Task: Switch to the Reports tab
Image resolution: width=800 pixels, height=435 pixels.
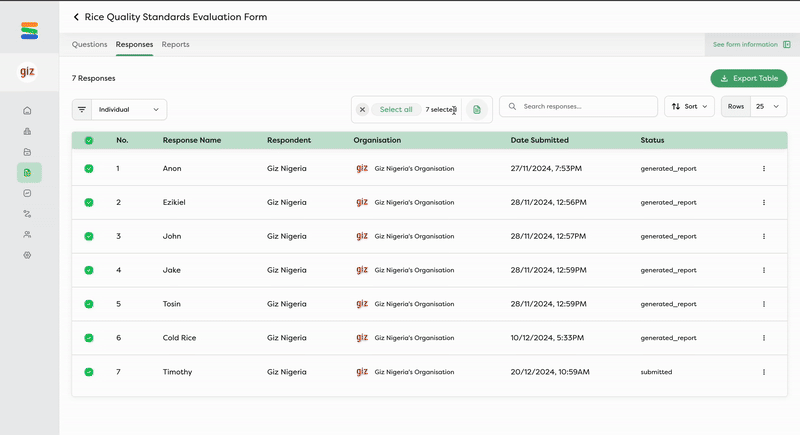Action: coord(176,44)
